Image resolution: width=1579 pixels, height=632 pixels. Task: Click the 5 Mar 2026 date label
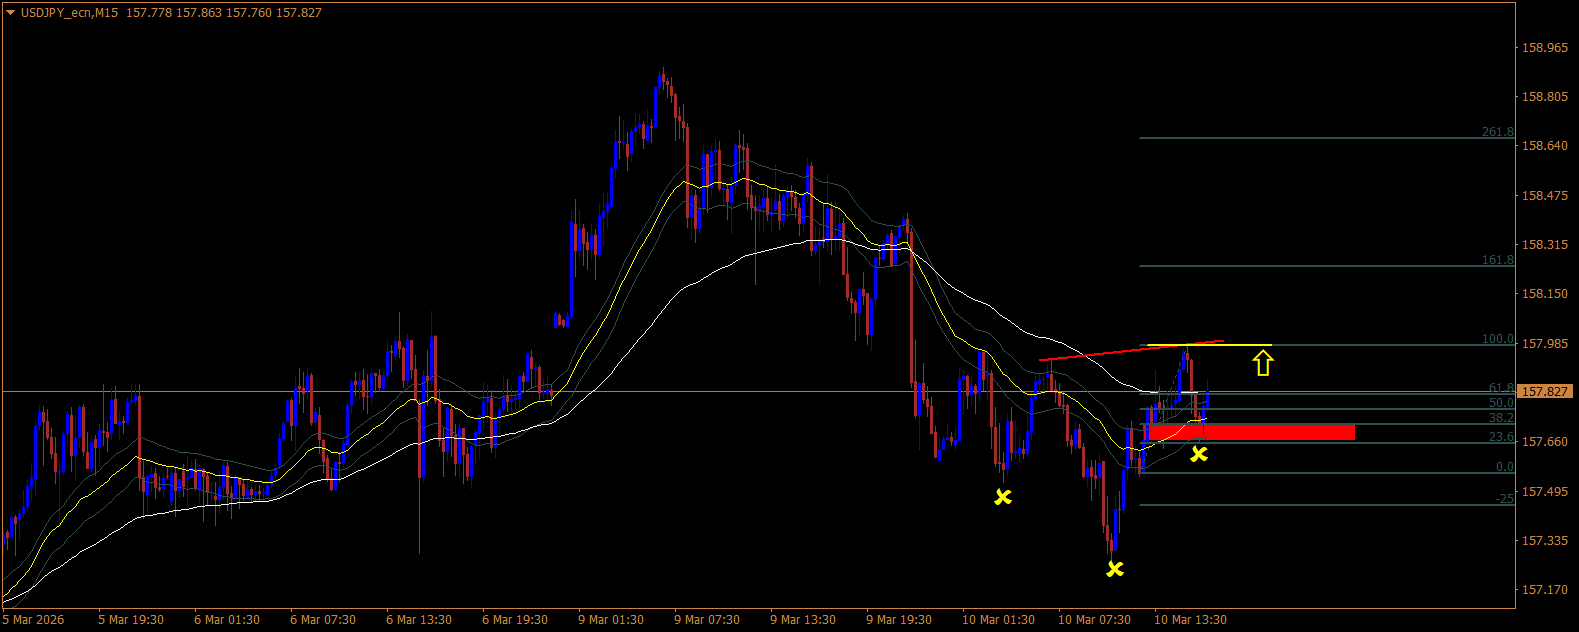(33, 620)
